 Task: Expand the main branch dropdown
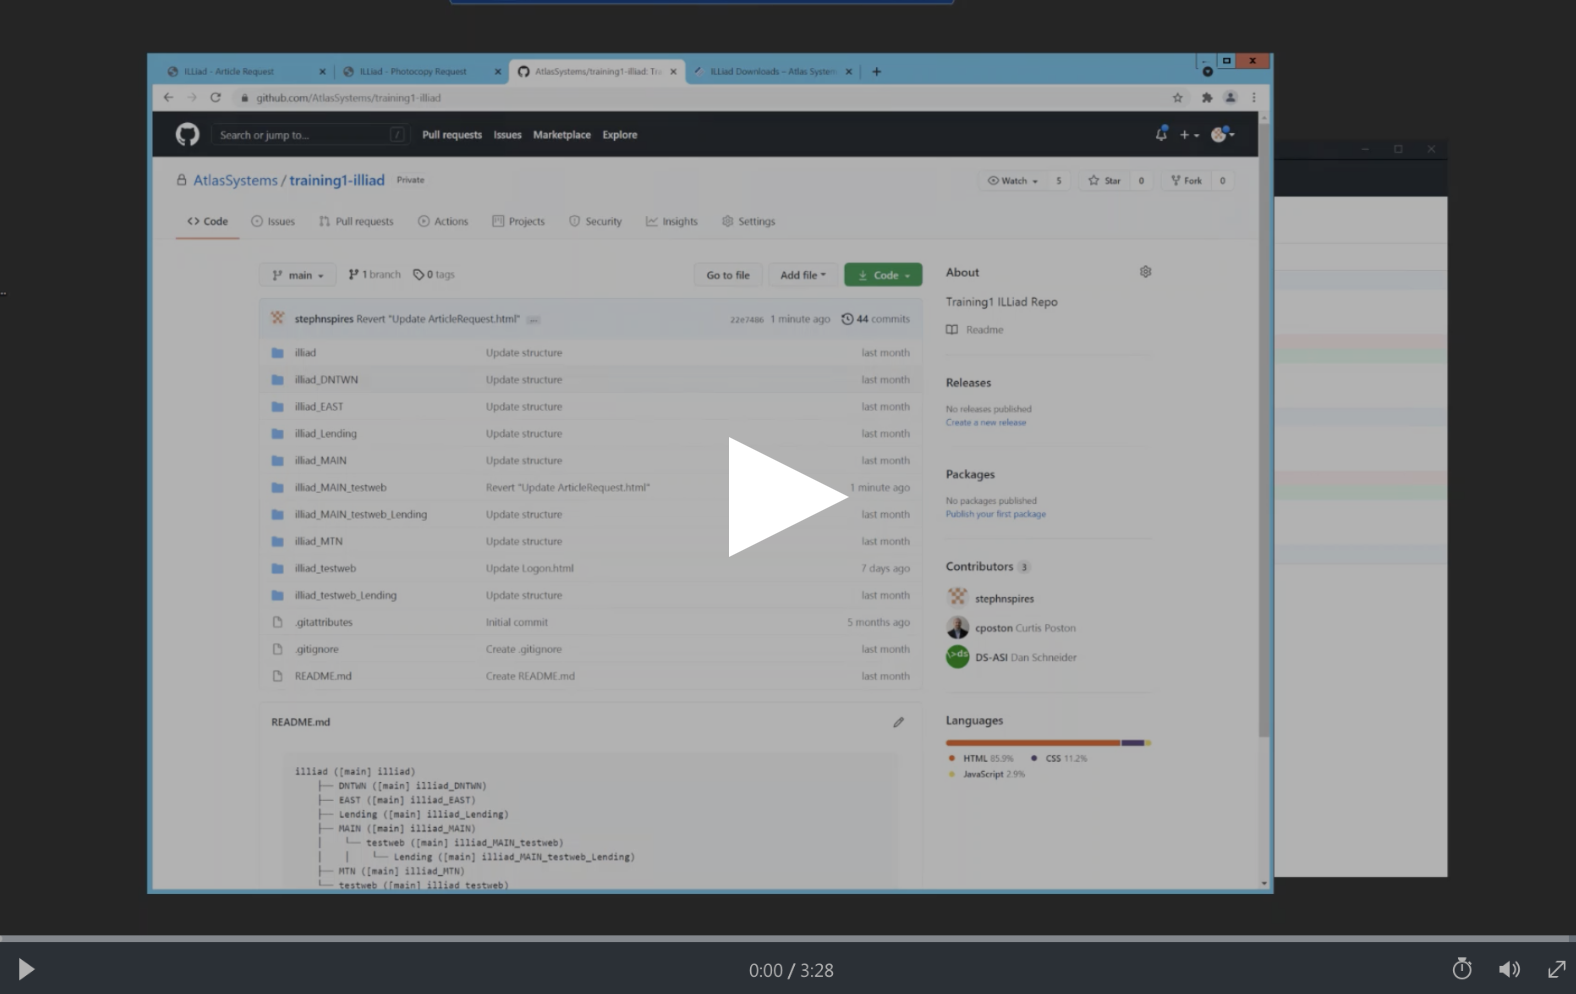coord(298,275)
